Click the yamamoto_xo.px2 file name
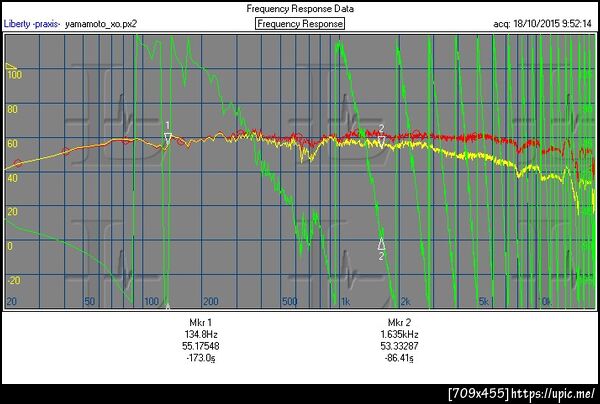600x404 pixels. [101, 24]
